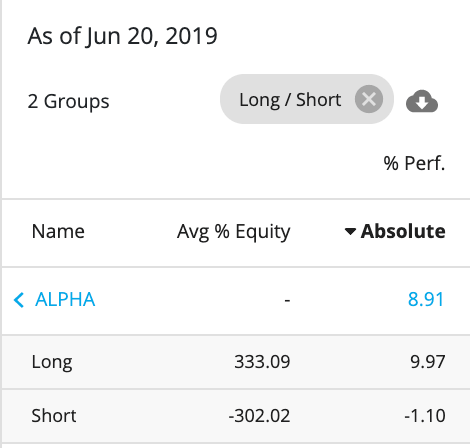The height and width of the screenshot is (448, 470).
Task: Click the 2 Groups label
Action: pyautogui.click(x=68, y=101)
